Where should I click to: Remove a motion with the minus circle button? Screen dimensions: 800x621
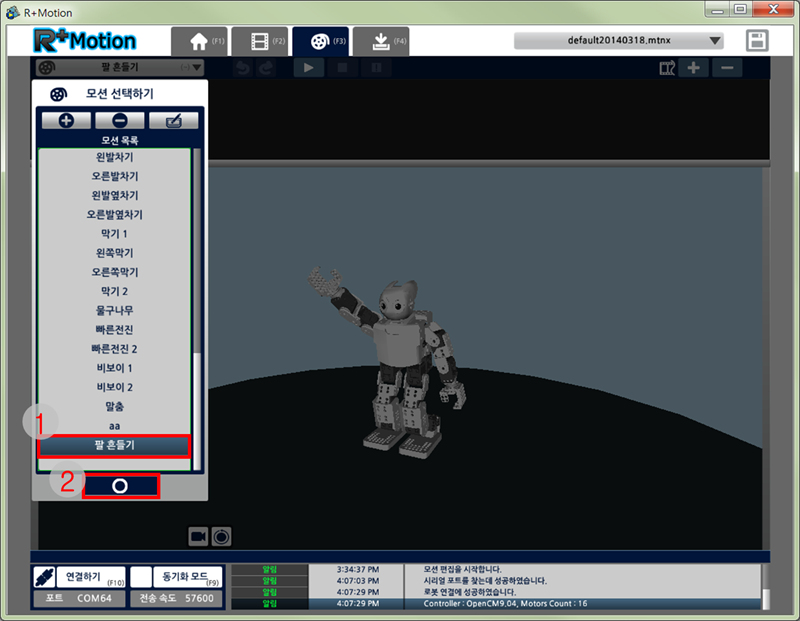coord(120,120)
